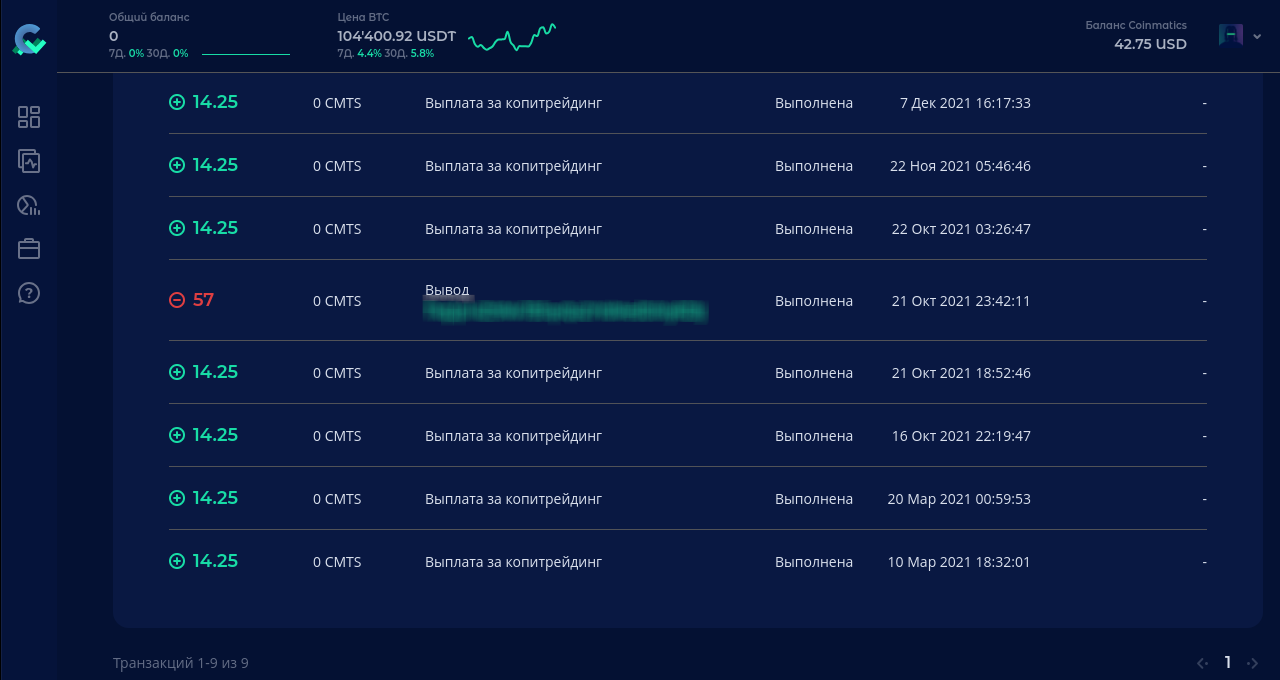Click the BTC price sparkline chart
The image size is (1280, 680).
tap(512, 38)
